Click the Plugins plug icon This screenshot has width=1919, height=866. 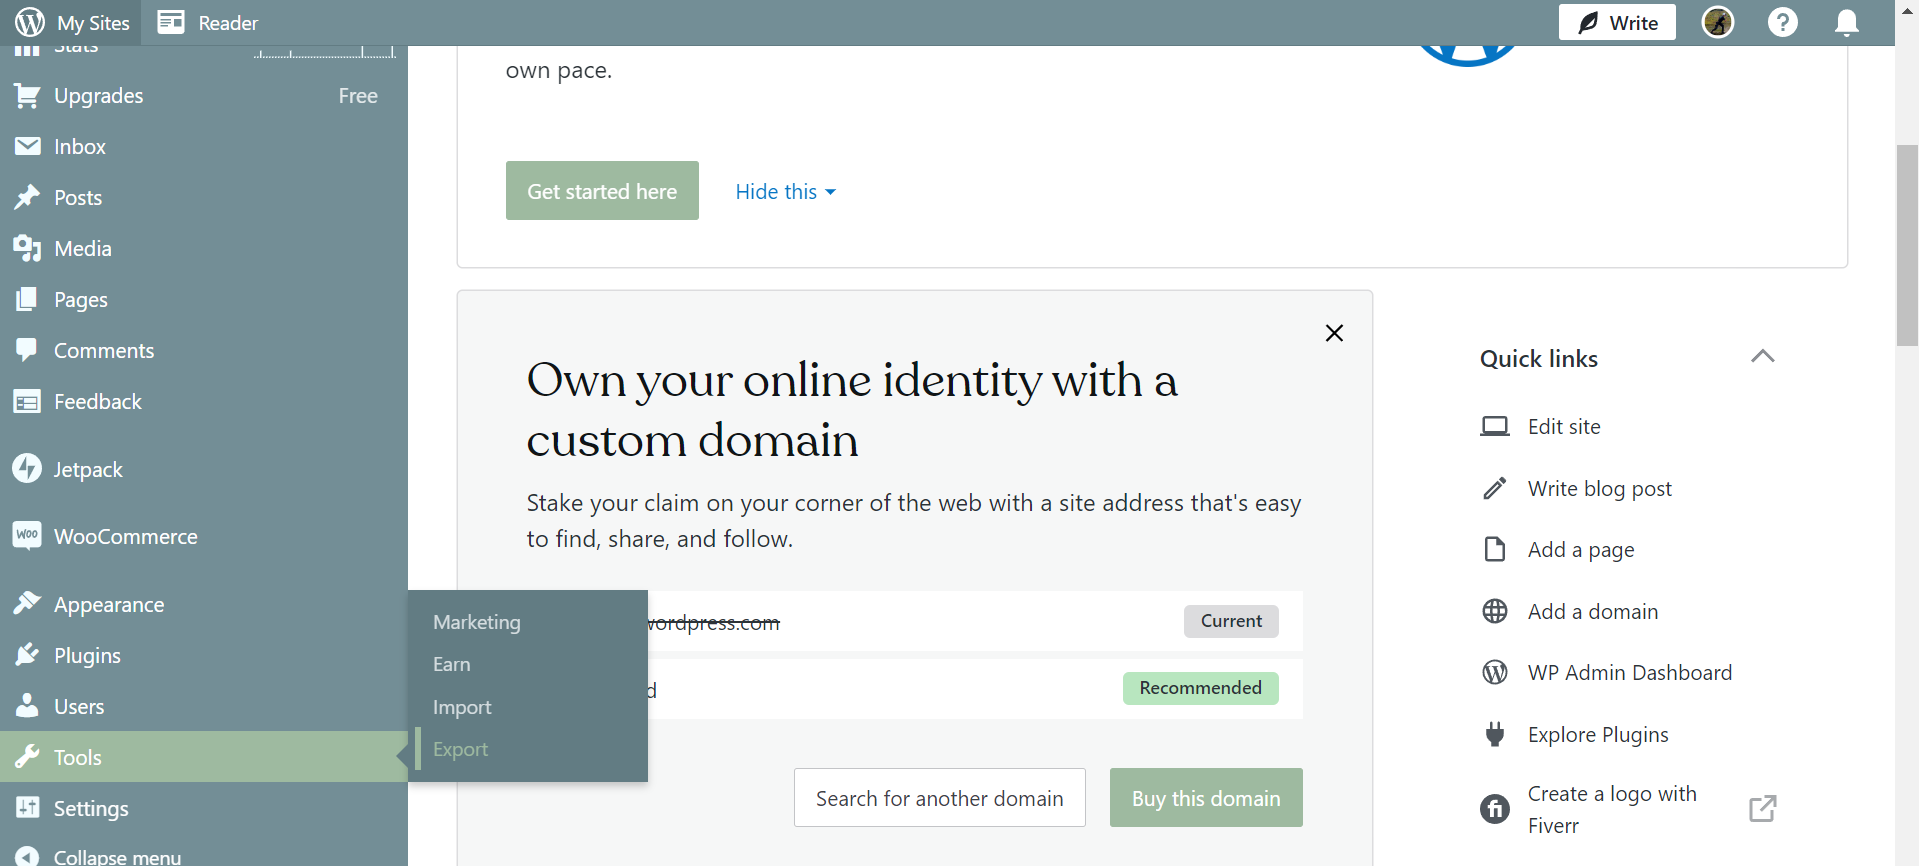27,655
